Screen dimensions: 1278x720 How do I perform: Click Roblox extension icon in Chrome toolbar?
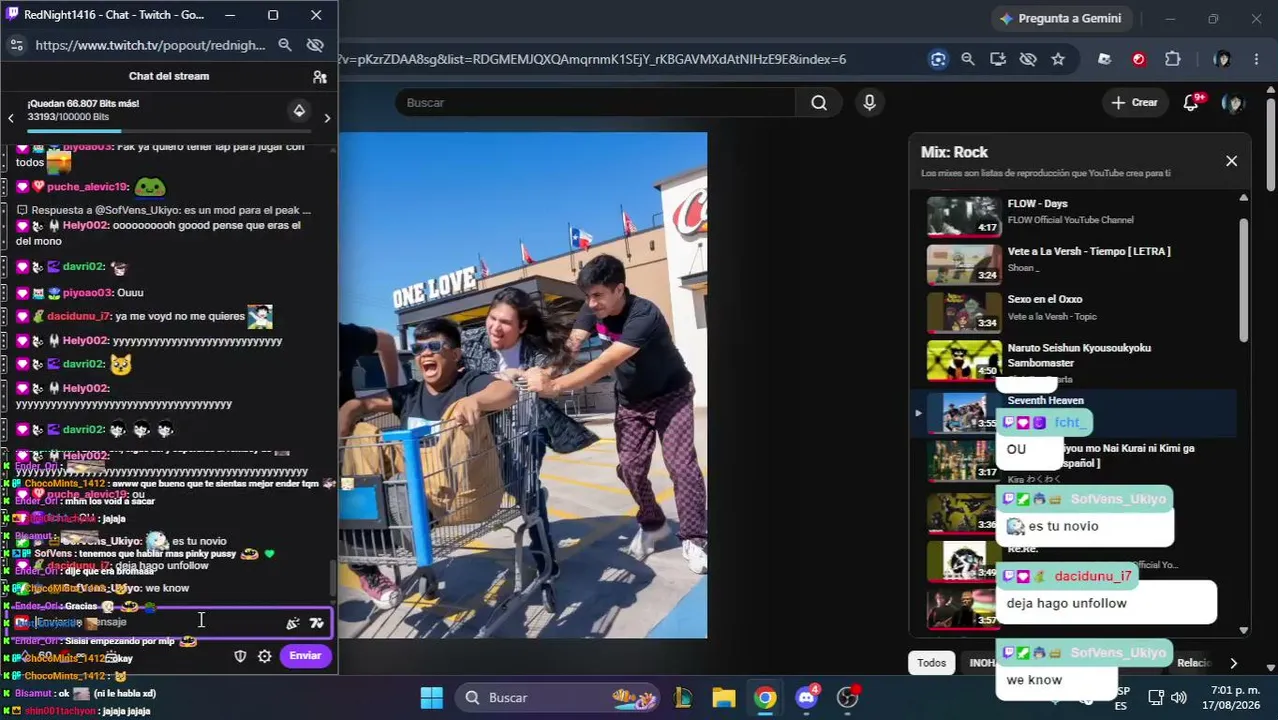pos(1105,59)
